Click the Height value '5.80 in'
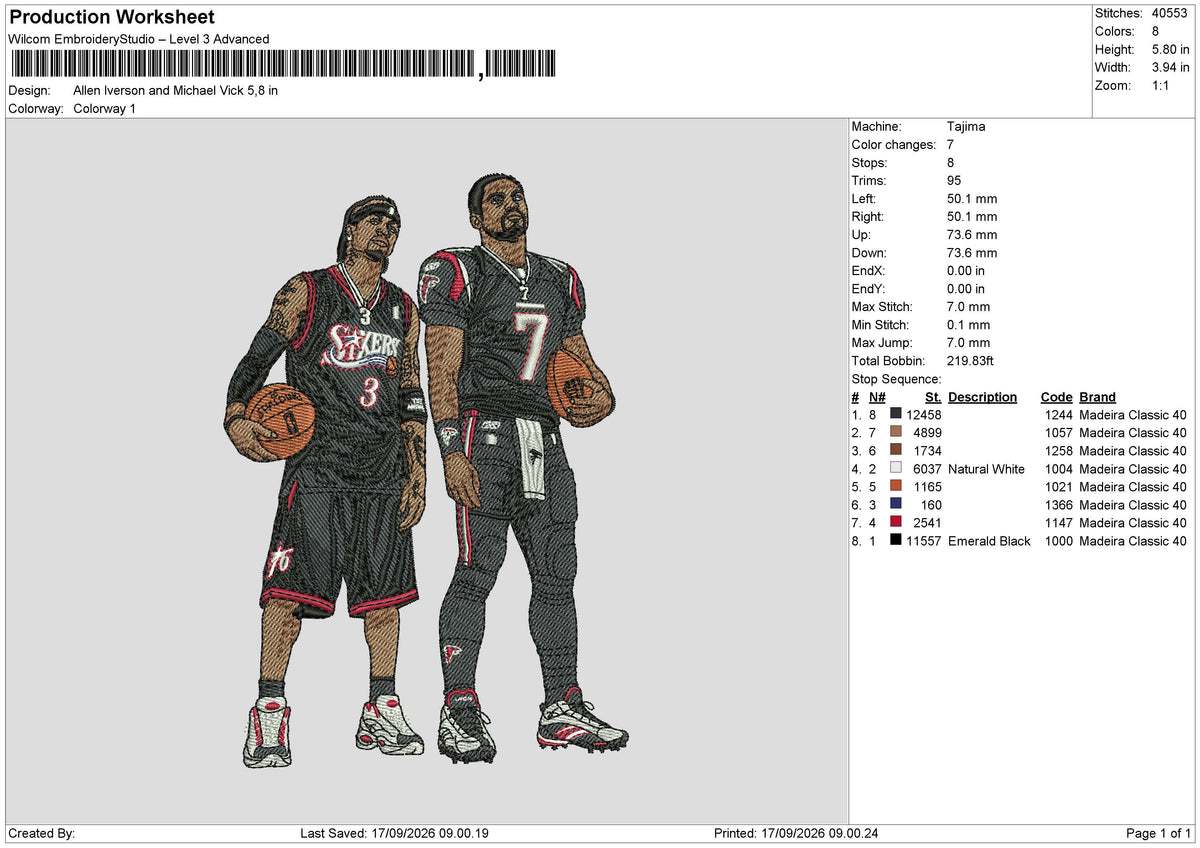The height and width of the screenshot is (848, 1200). coord(1171,50)
